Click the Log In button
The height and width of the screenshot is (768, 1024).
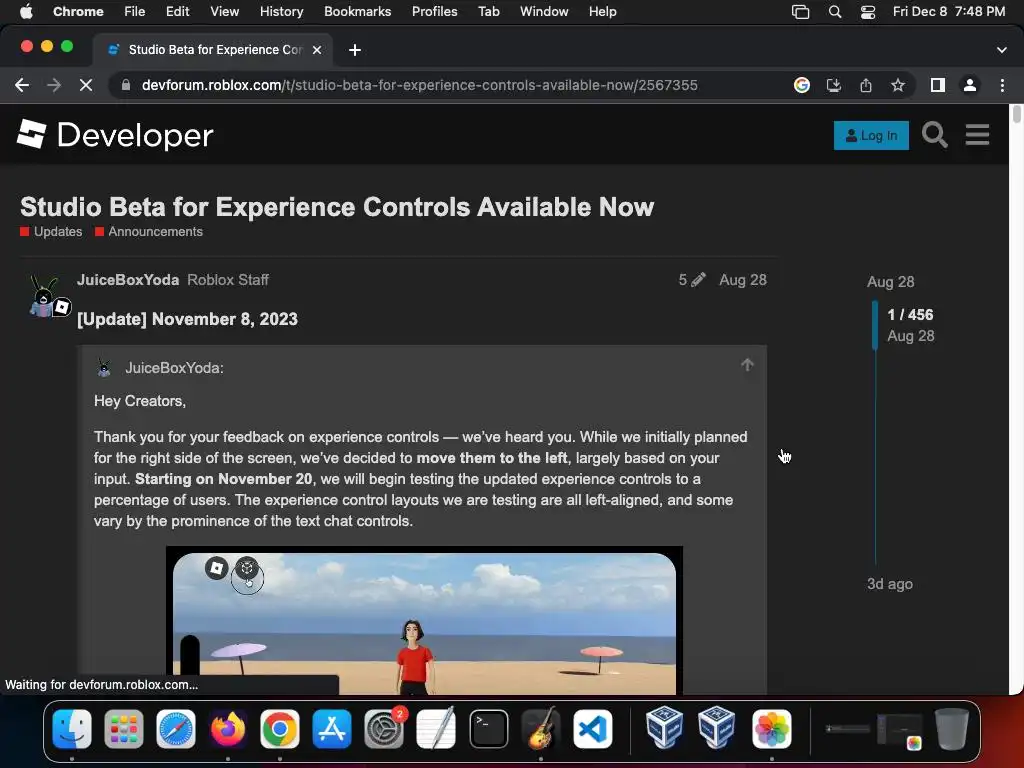coord(871,135)
